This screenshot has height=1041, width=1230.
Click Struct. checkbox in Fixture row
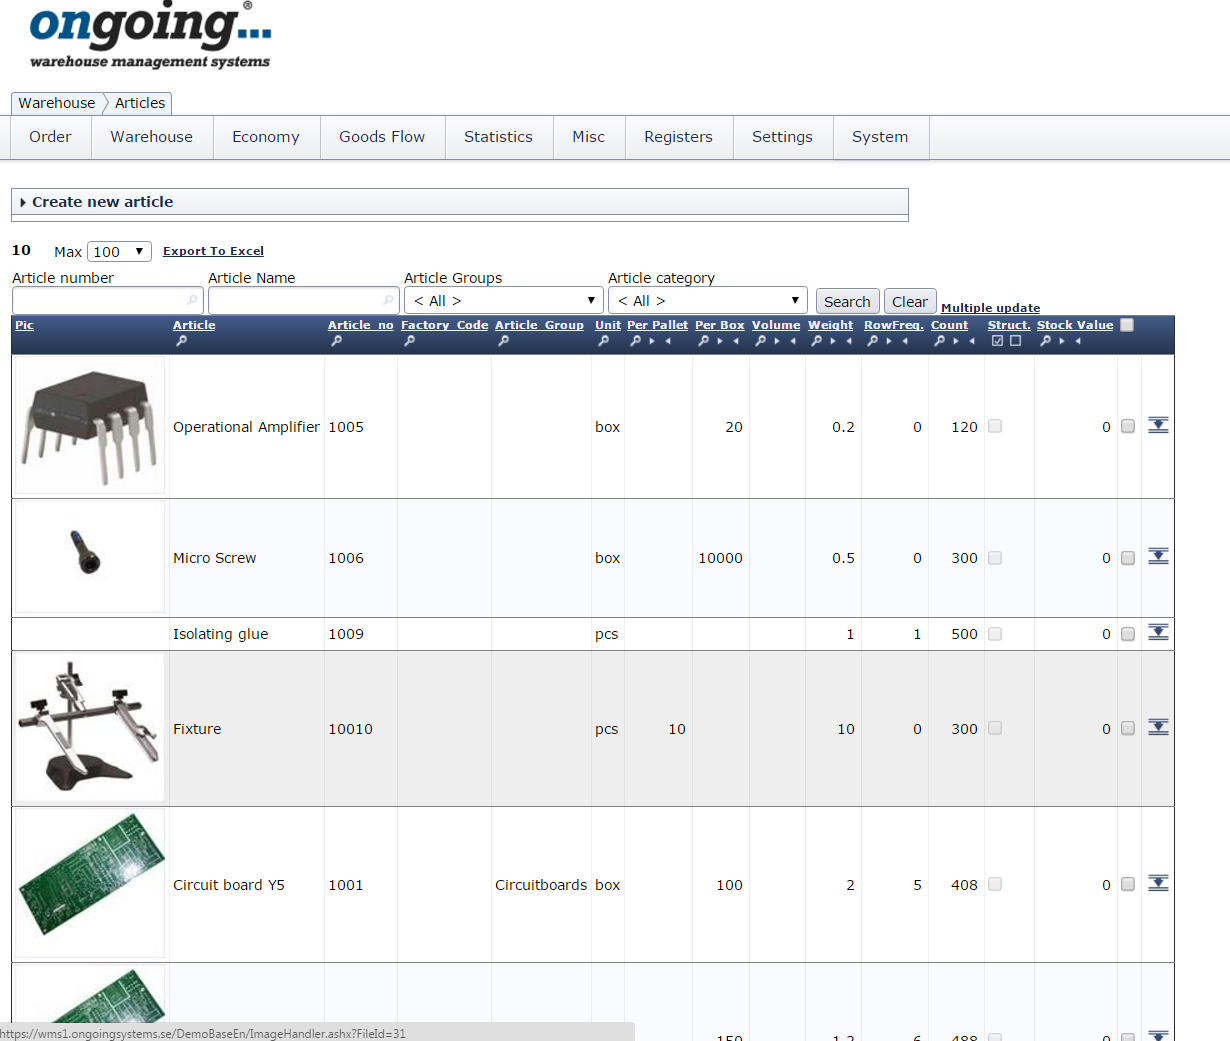[x=995, y=728]
